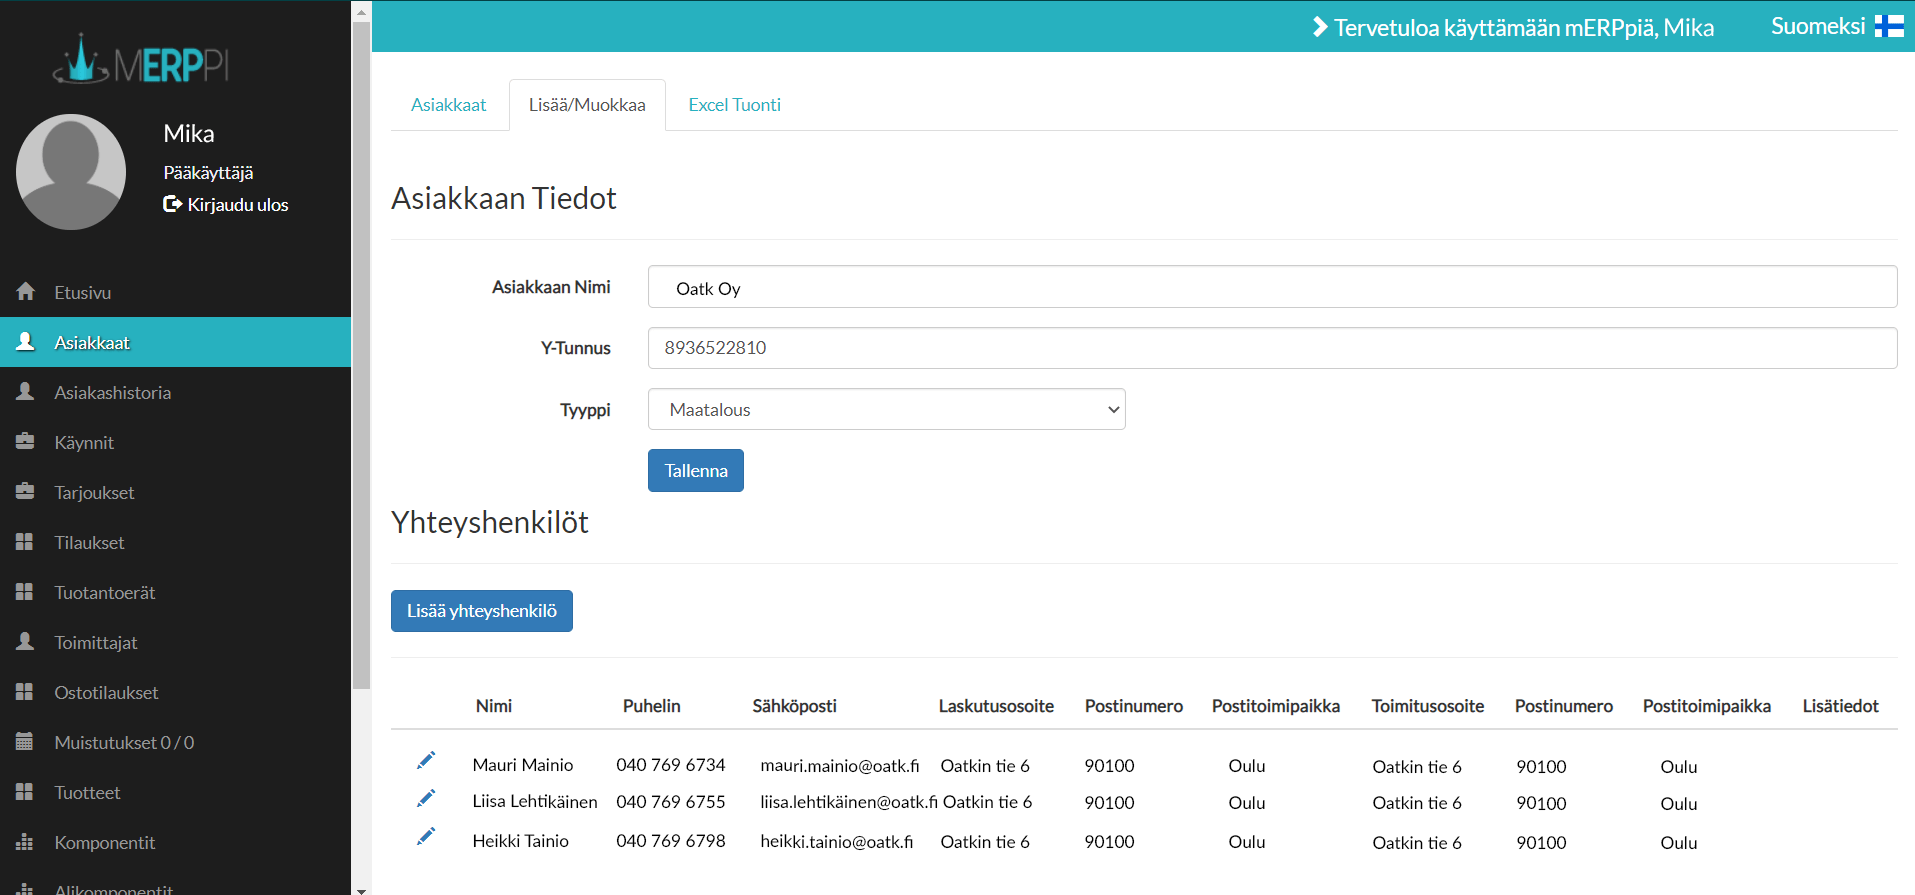Click the Tilaukset grid icon
Image resolution: width=1915 pixels, height=895 pixels.
(25, 542)
